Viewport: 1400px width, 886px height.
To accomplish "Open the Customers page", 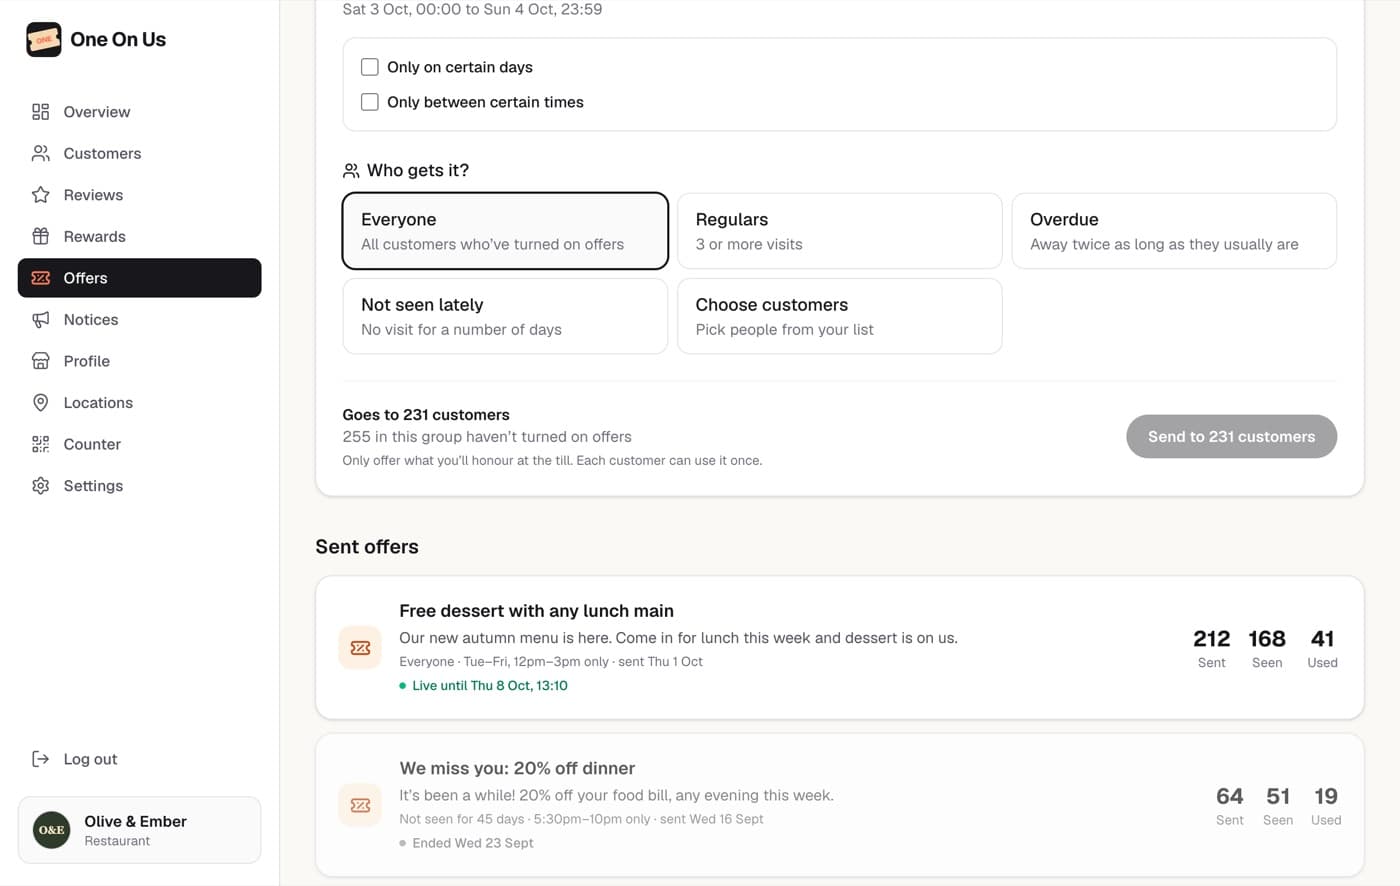I will [140, 153].
